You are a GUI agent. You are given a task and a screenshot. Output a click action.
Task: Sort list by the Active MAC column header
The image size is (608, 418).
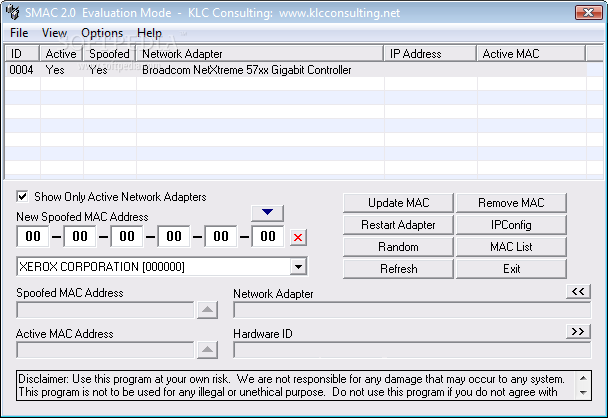coord(531,54)
